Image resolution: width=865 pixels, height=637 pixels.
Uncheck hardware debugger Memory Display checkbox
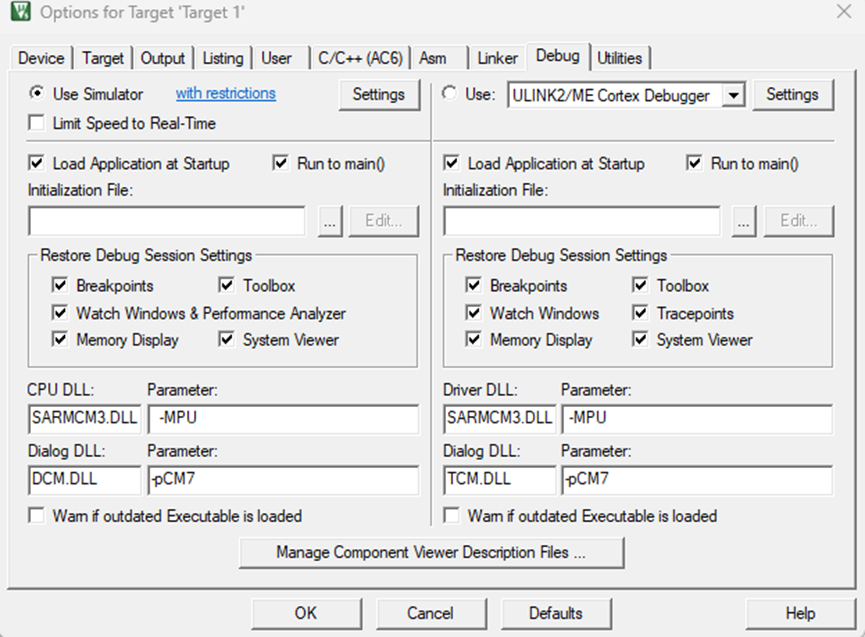(473, 339)
